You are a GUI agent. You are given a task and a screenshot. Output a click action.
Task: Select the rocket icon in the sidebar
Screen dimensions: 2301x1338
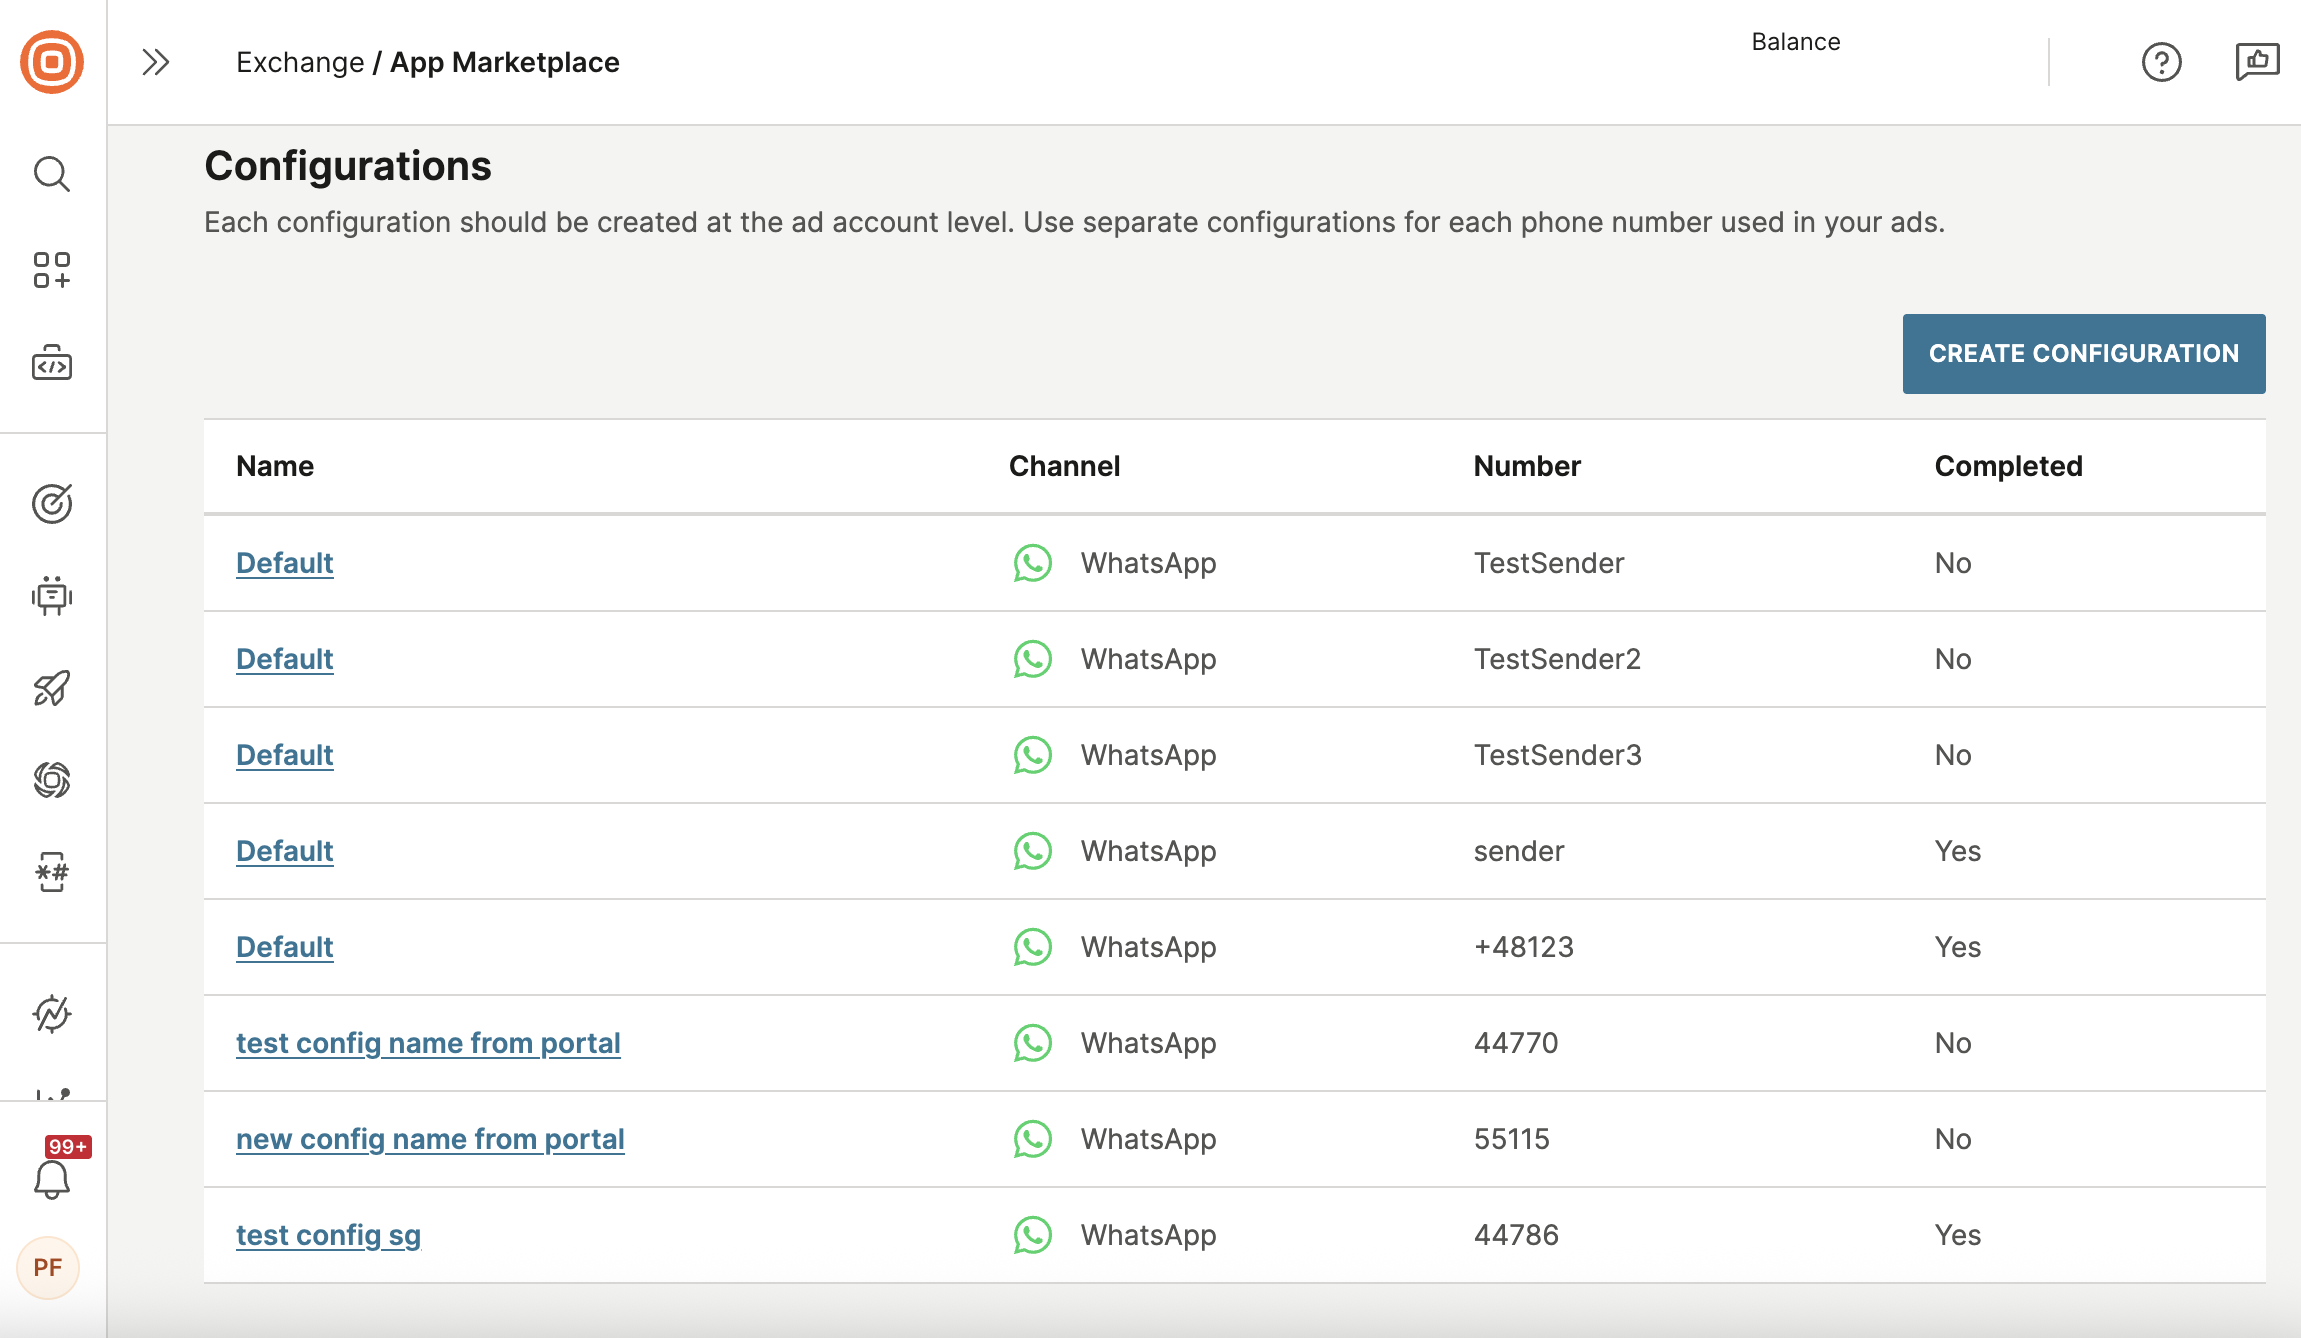click(51, 689)
